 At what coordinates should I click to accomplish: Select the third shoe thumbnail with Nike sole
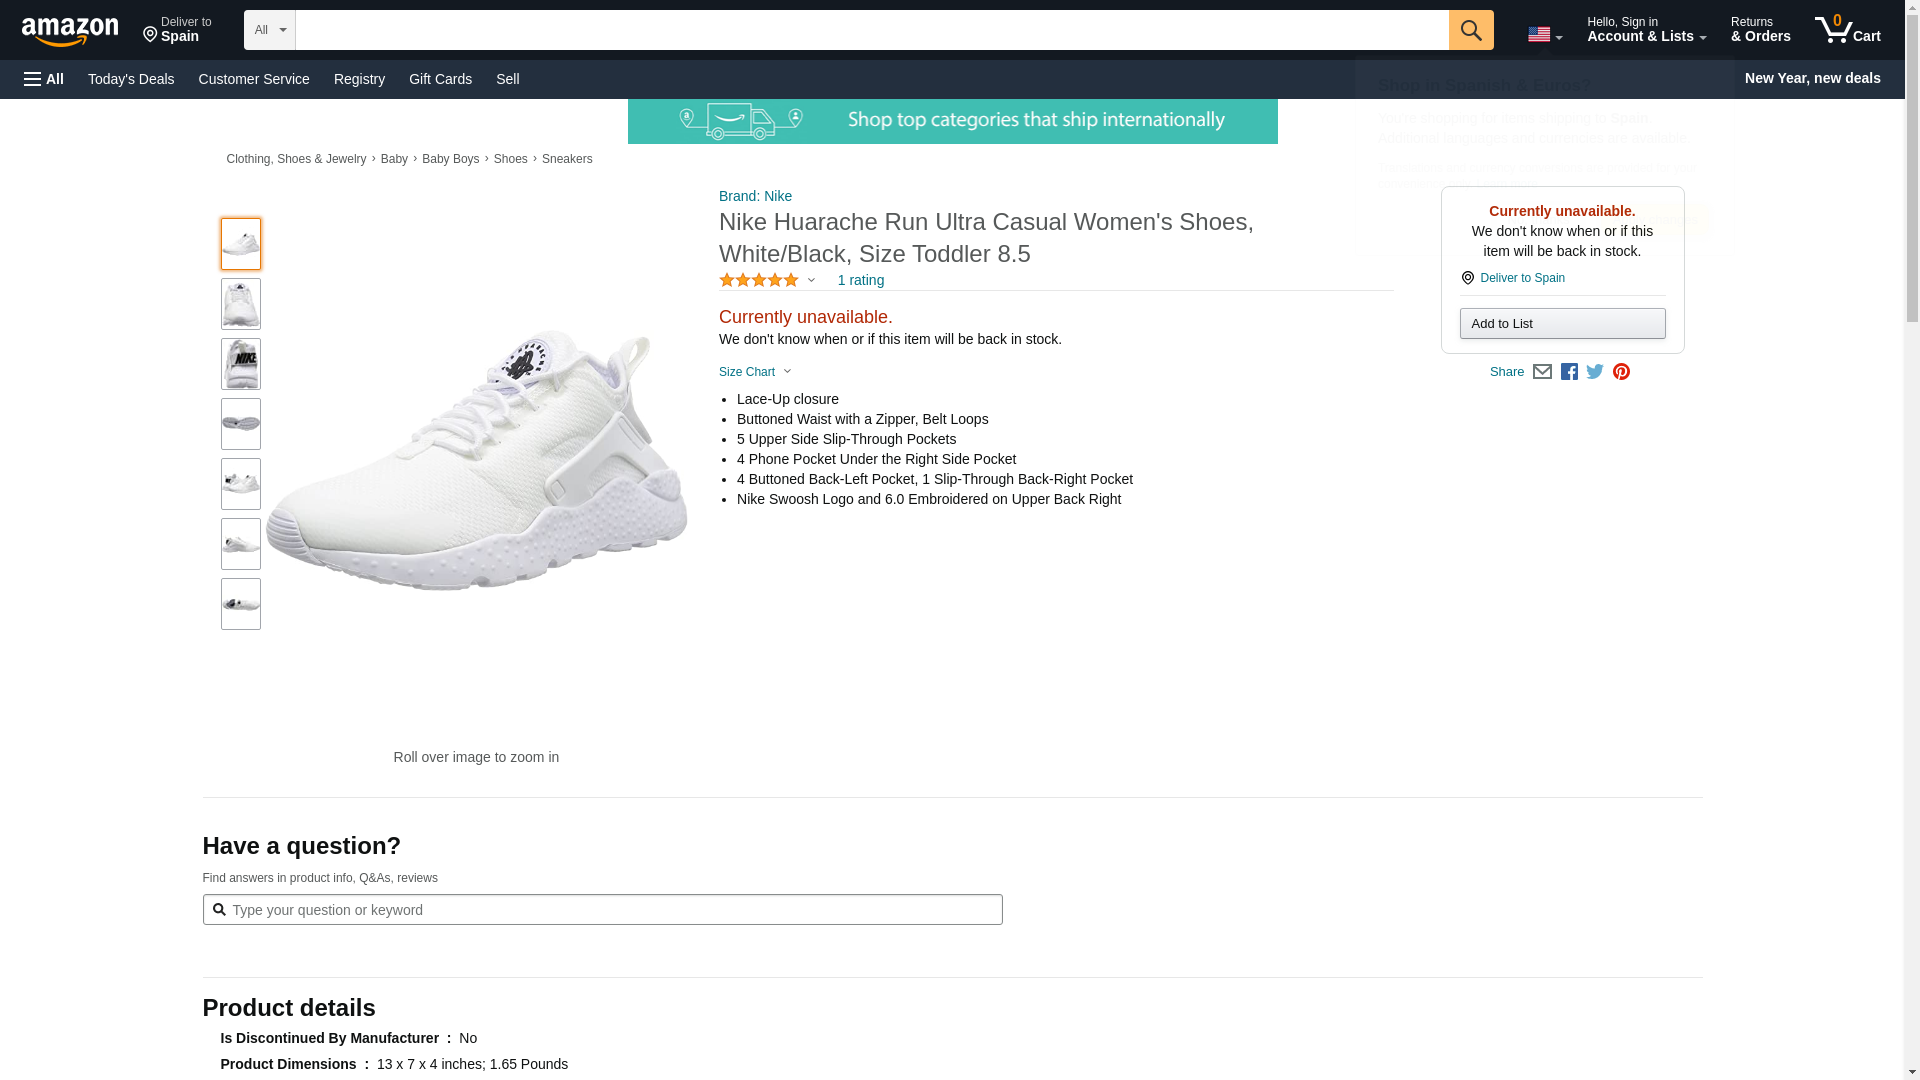241,364
